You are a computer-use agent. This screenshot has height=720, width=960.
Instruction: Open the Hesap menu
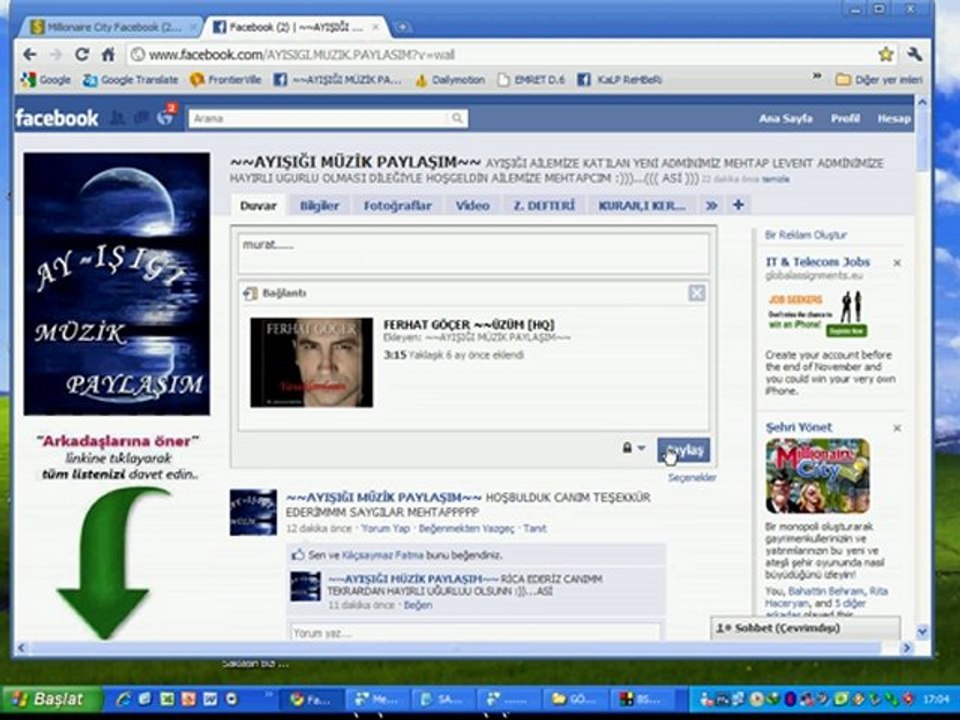click(894, 118)
